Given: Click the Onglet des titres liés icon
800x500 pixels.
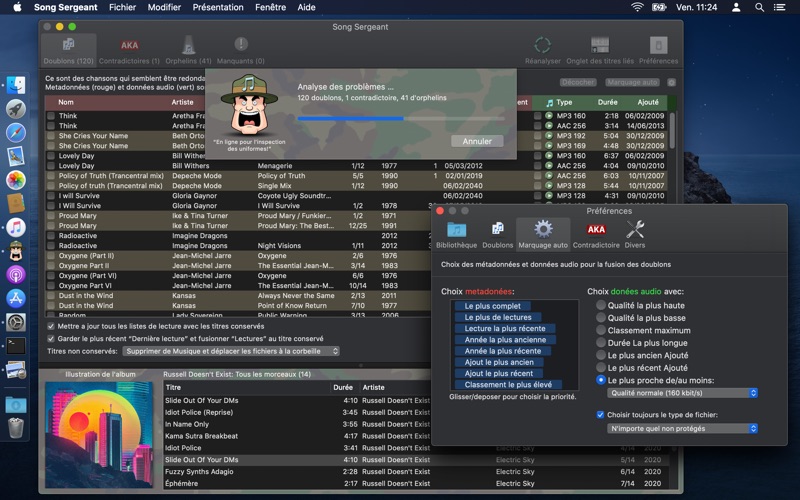Looking at the screenshot, I should click(x=600, y=51).
